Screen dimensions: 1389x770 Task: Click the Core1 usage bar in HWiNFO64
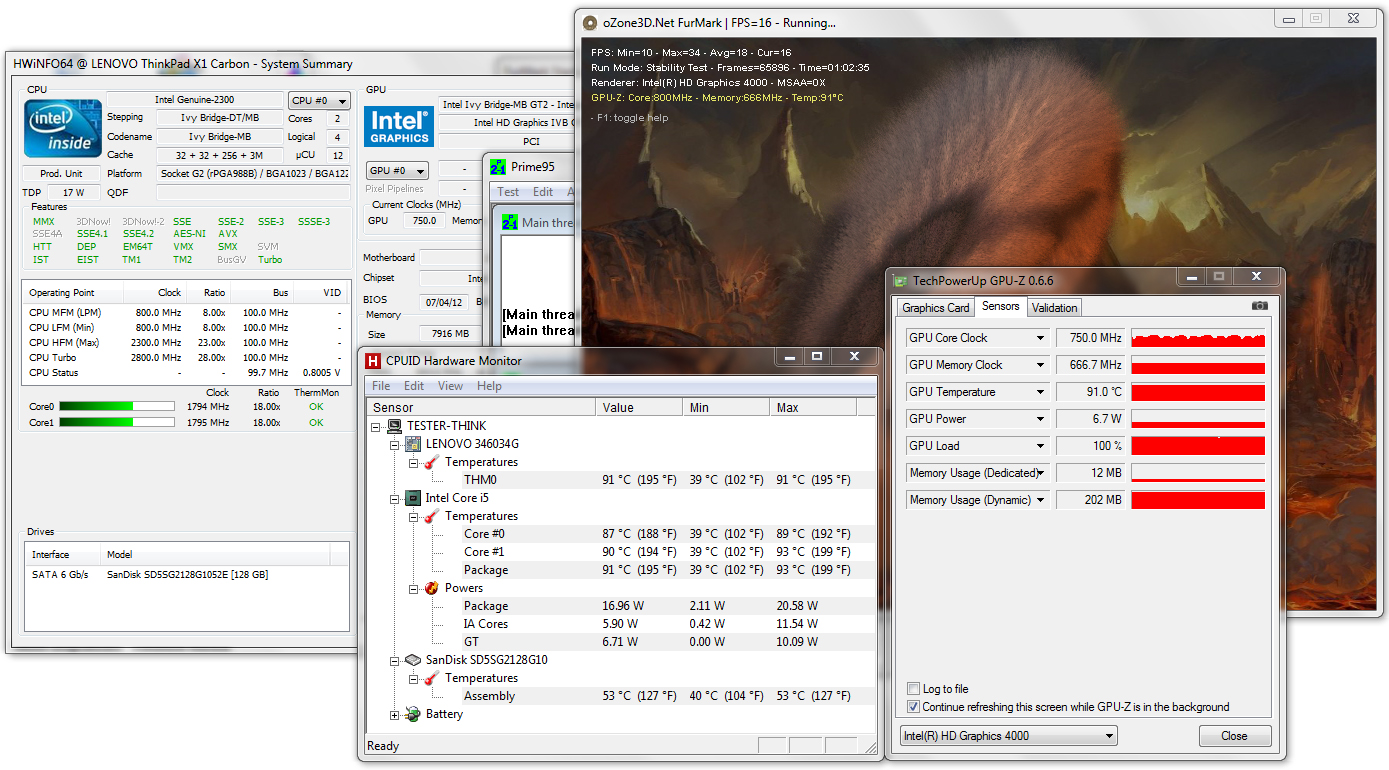116,423
